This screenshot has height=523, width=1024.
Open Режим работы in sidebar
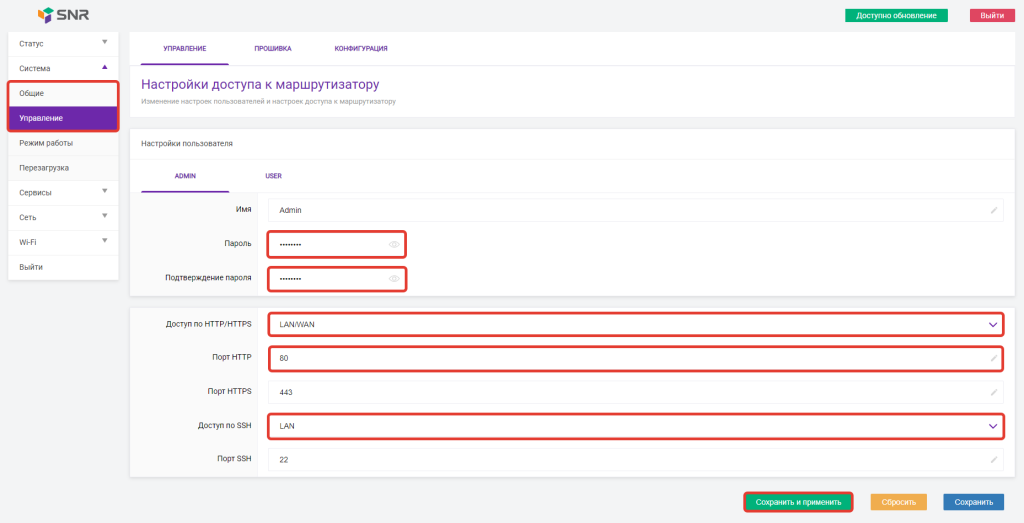[x=63, y=143]
